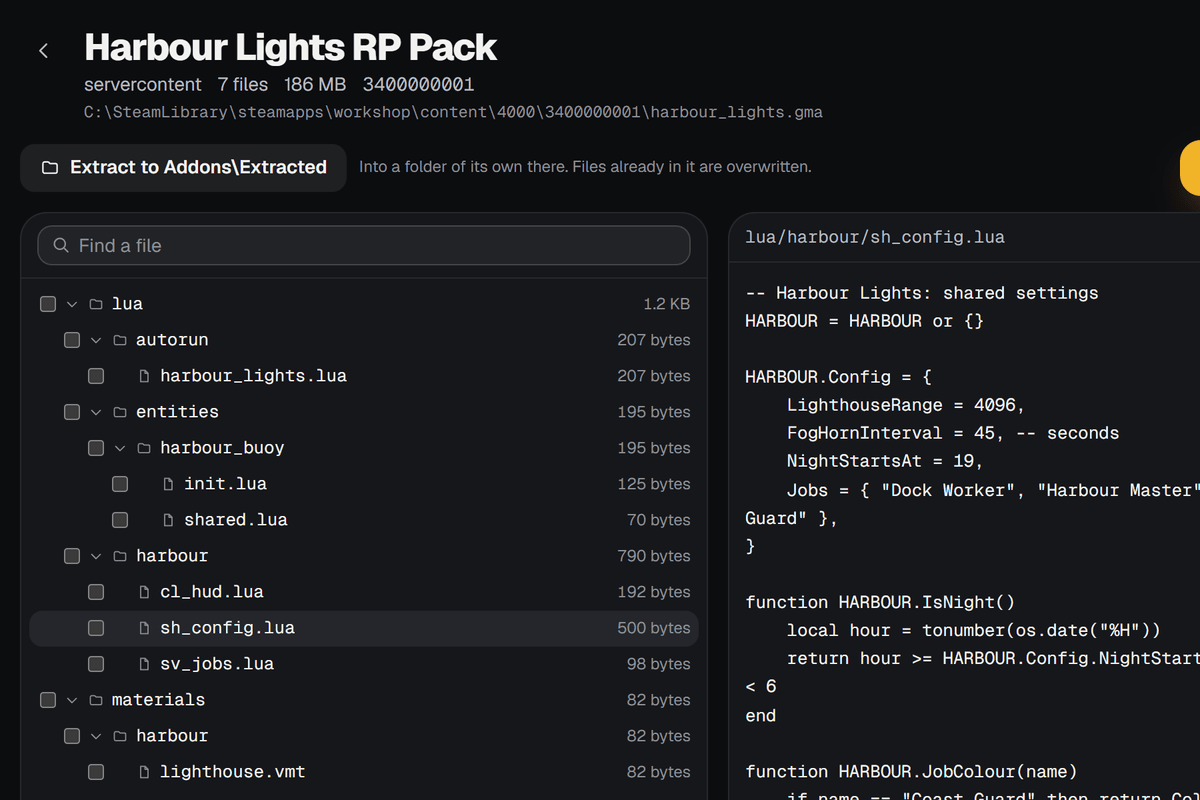Image resolution: width=1200 pixels, height=800 pixels.
Task: Tick the cl_hud.lua checkbox
Action: (x=96, y=592)
